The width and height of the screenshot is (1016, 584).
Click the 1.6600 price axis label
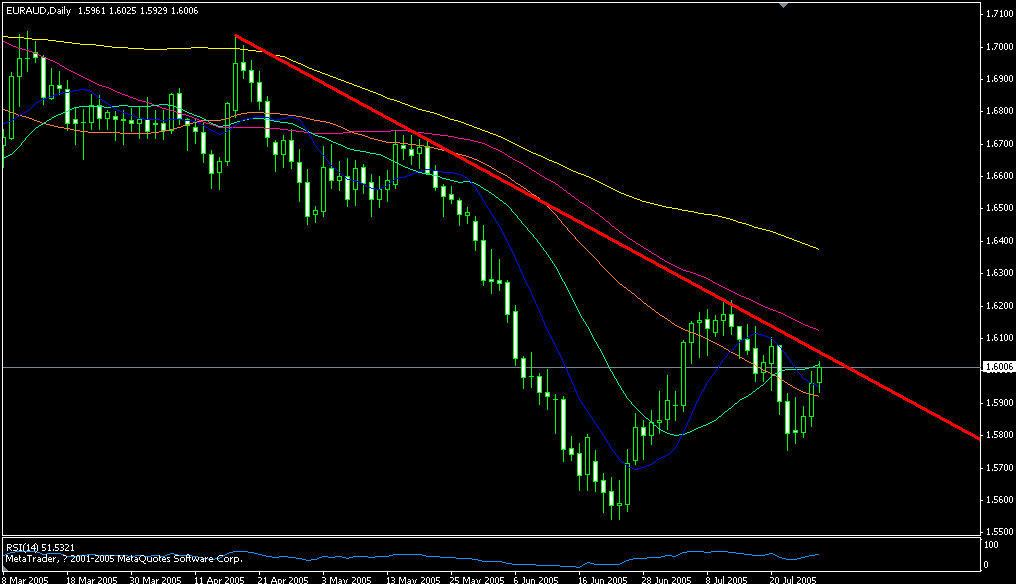tap(999, 176)
